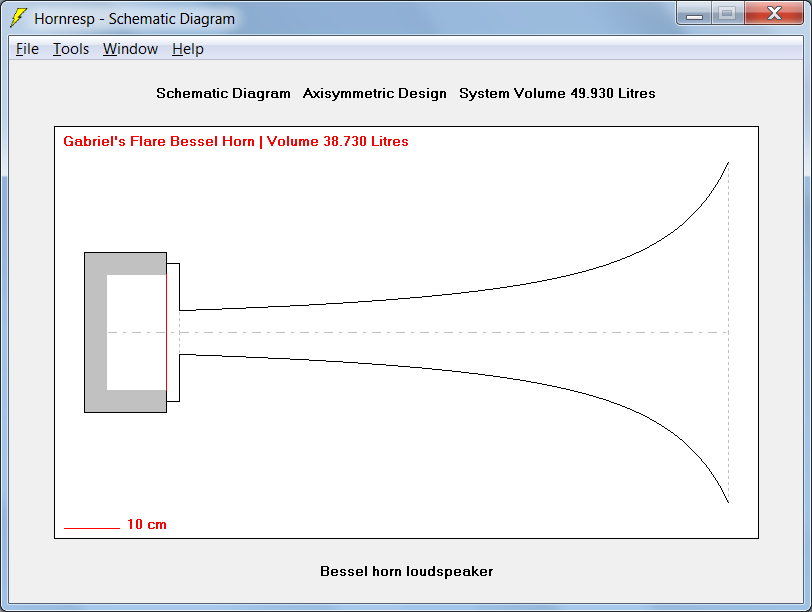Open the Tools menu
The width and height of the screenshot is (812, 612).
pos(71,49)
